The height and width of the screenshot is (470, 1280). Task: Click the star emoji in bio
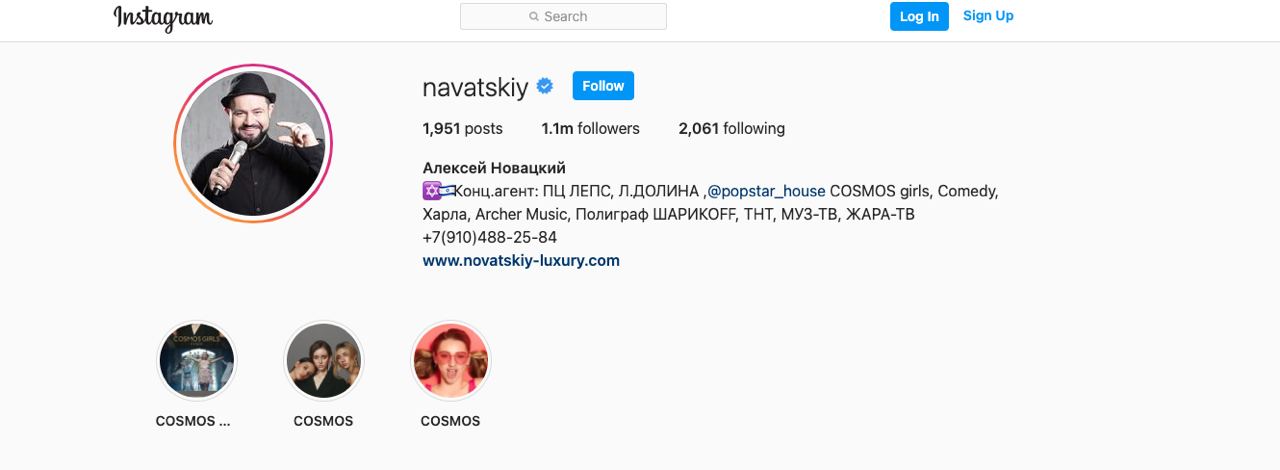pos(431,191)
